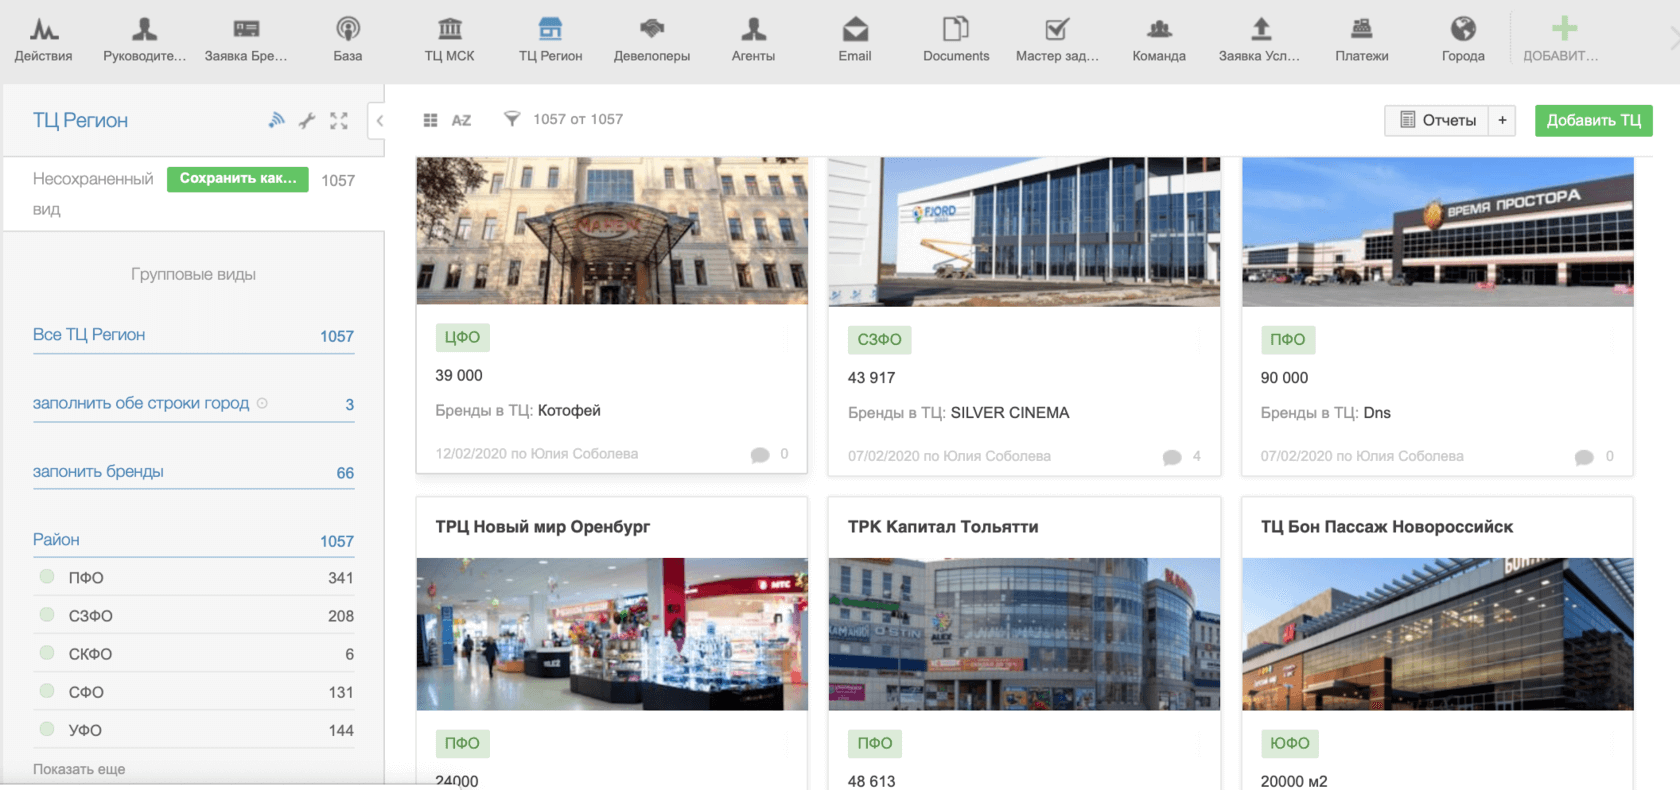Image resolution: width=1680 pixels, height=790 pixels.
Task: Click the Групповые виды heading
Action: point(193,274)
